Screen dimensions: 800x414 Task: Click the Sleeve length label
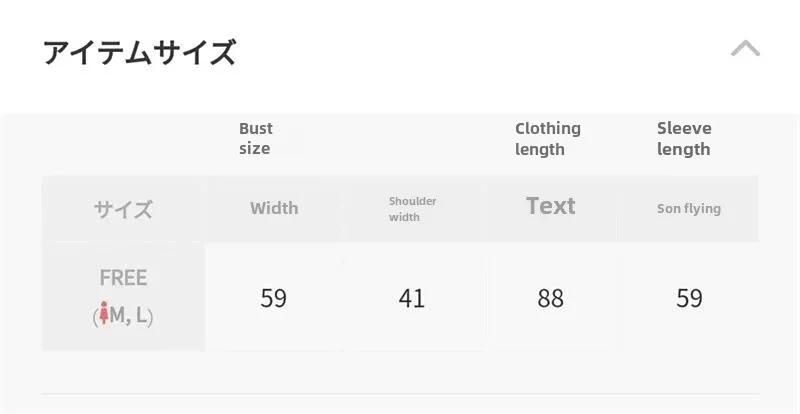[x=684, y=138]
